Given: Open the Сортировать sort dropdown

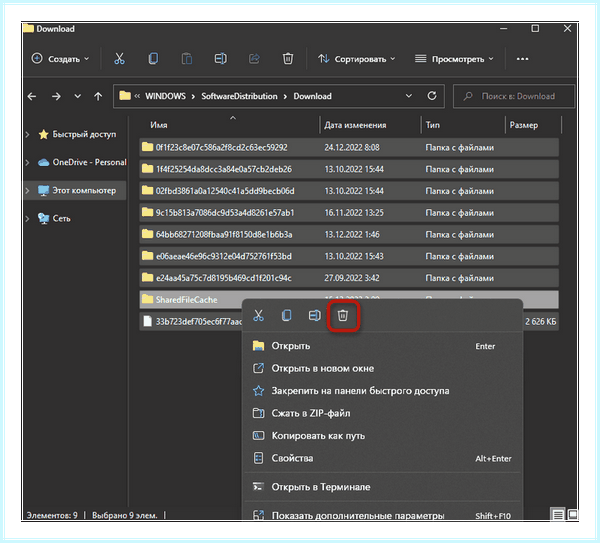Looking at the screenshot, I should tap(357, 59).
